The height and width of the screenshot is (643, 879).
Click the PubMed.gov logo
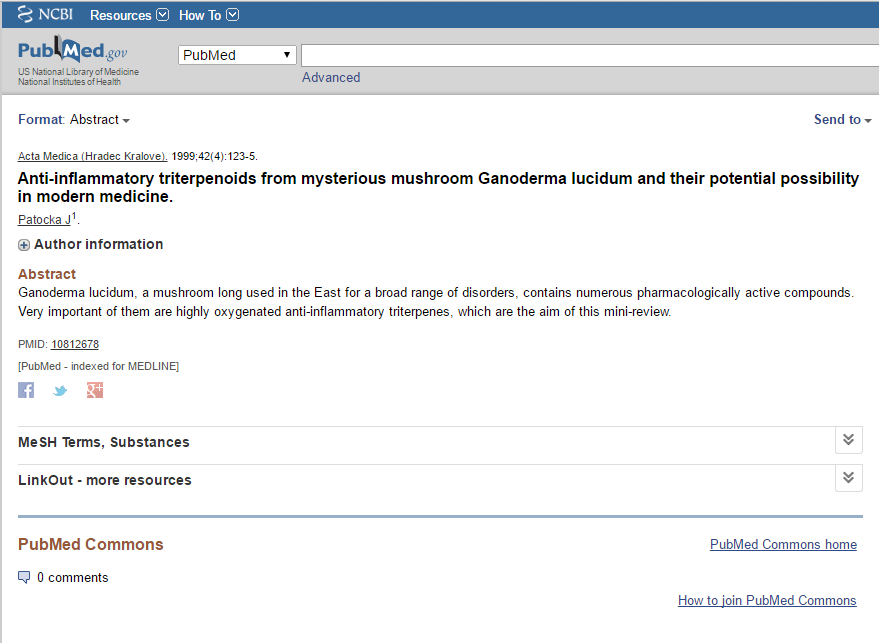(73, 52)
